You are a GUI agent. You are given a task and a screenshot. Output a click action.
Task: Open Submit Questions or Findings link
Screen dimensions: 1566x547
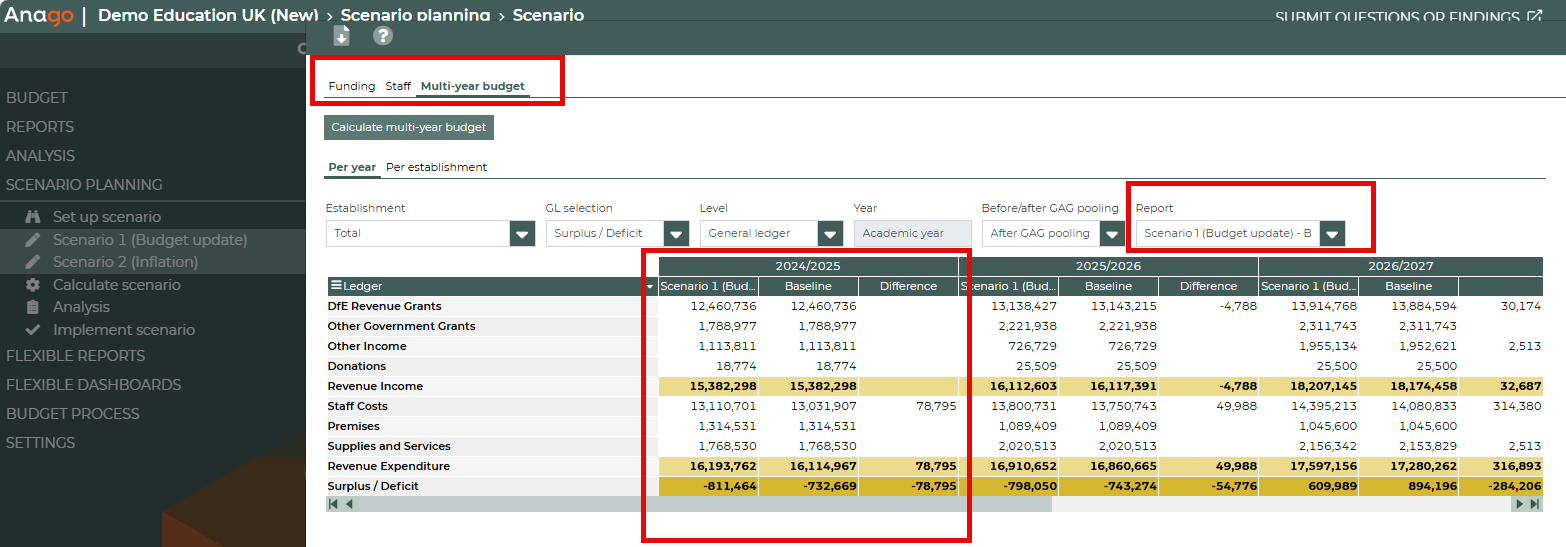coord(1408,17)
